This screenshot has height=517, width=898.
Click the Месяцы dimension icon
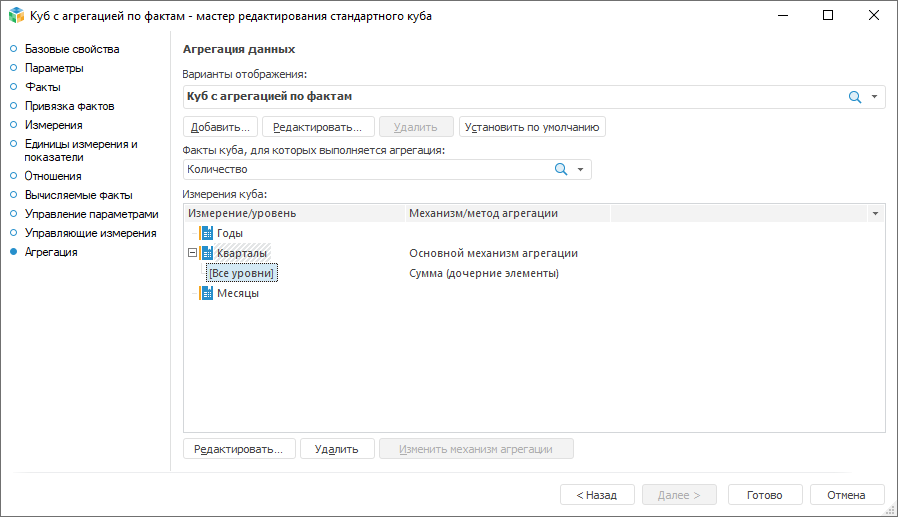[x=207, y=293]
